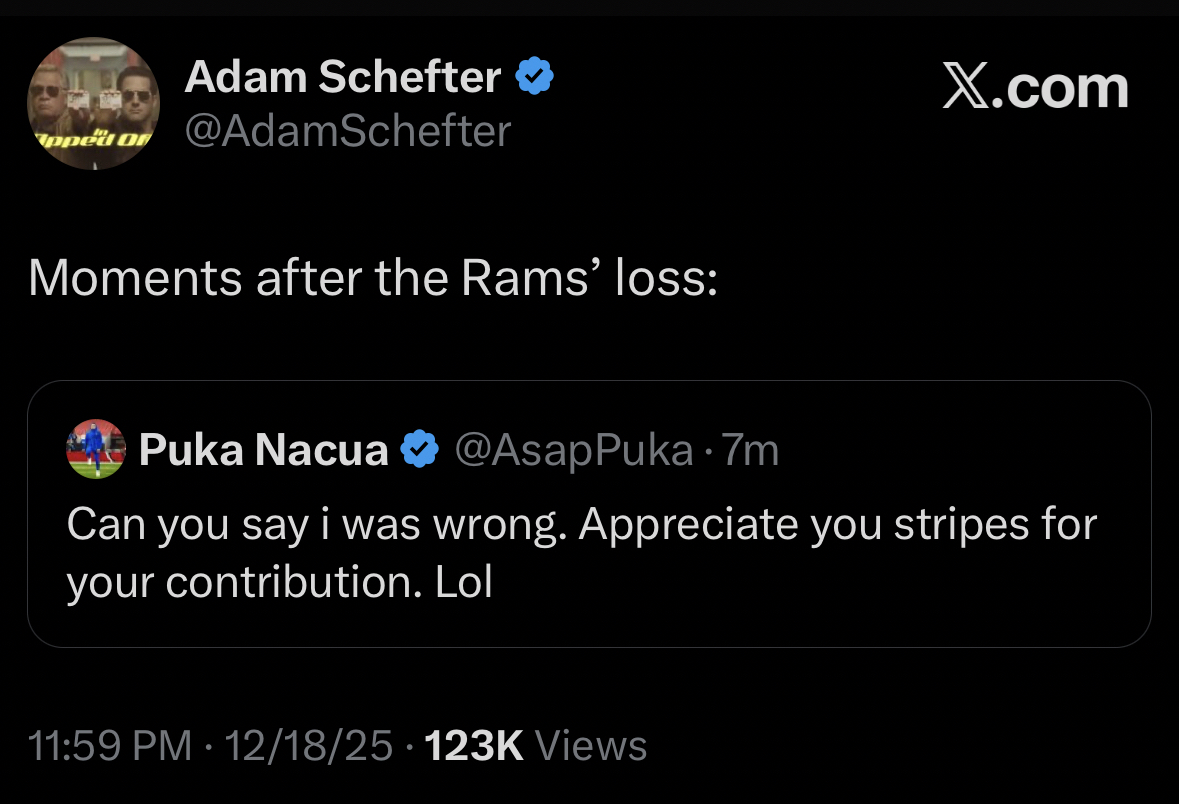The width and height of the screenshot is (1179, 804).
Task: Click the 11:59 PM post time
Action: pyautogui.click(x=110, y=746)
